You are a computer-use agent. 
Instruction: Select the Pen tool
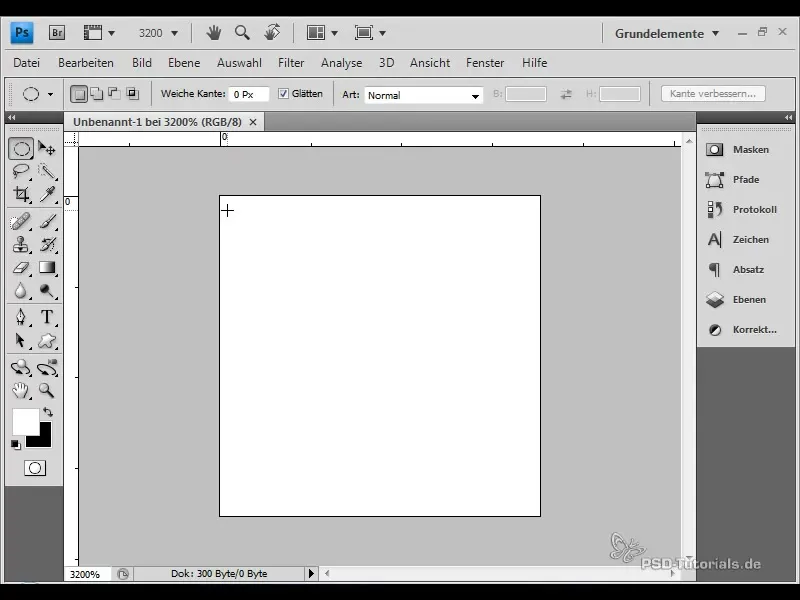click(x=21, y=317)
